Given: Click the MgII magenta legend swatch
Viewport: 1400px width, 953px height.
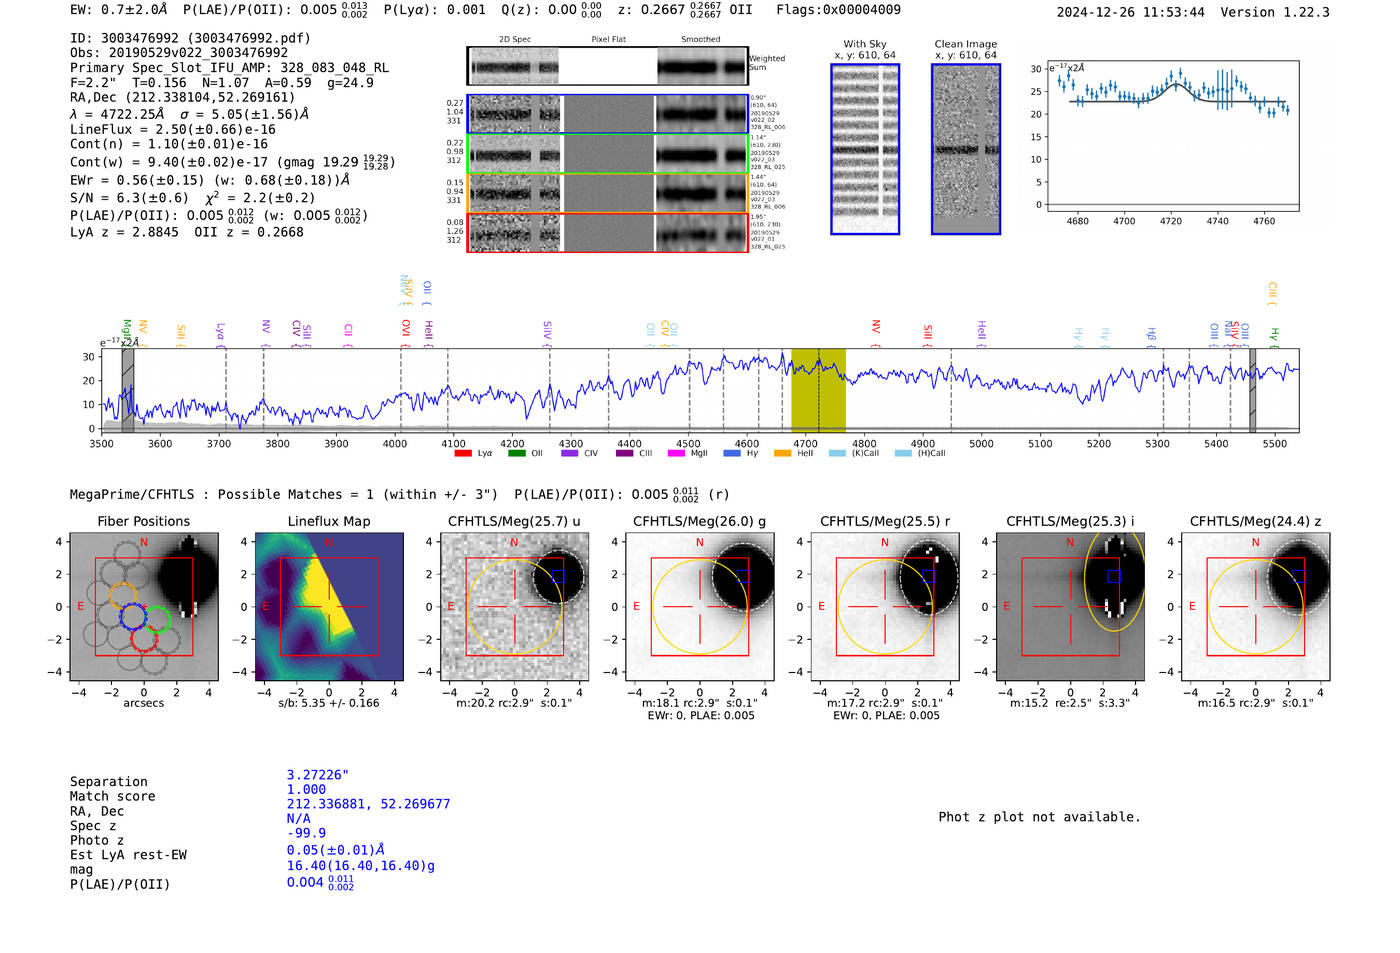Looking at the screenshot, I should (677, 453).
